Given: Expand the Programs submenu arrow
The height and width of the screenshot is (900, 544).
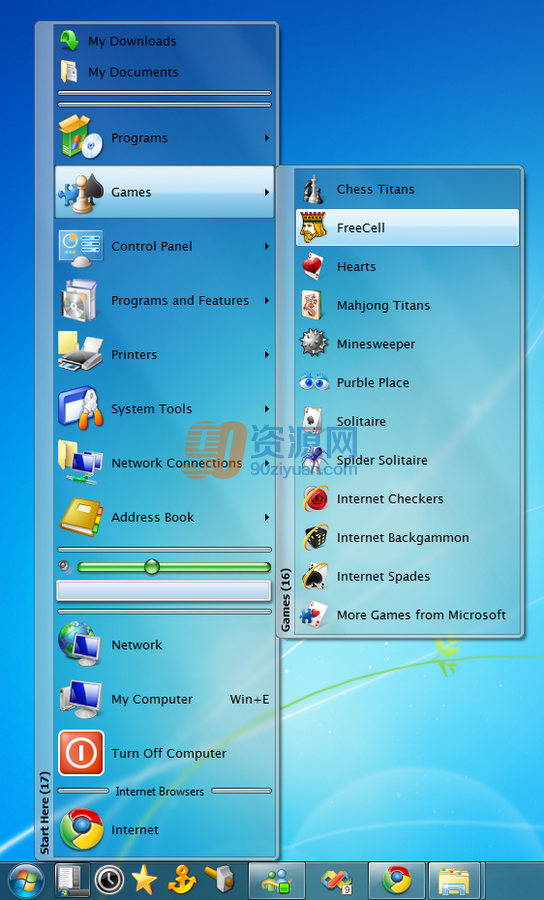Looking at the screenshot, I should pos(267,138).
